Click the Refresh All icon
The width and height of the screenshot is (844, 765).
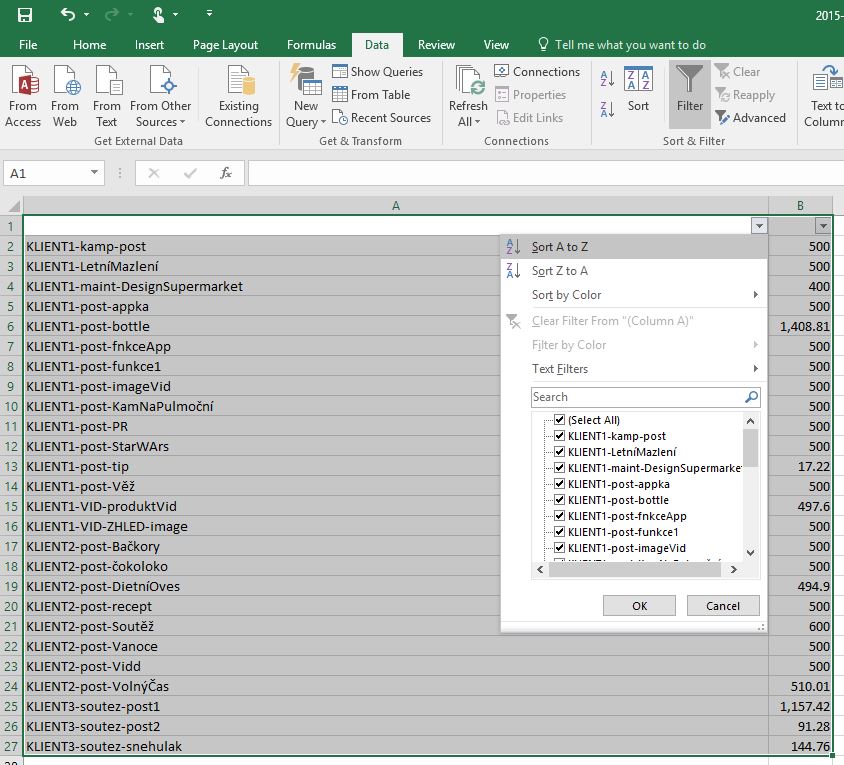pos(469,81)
